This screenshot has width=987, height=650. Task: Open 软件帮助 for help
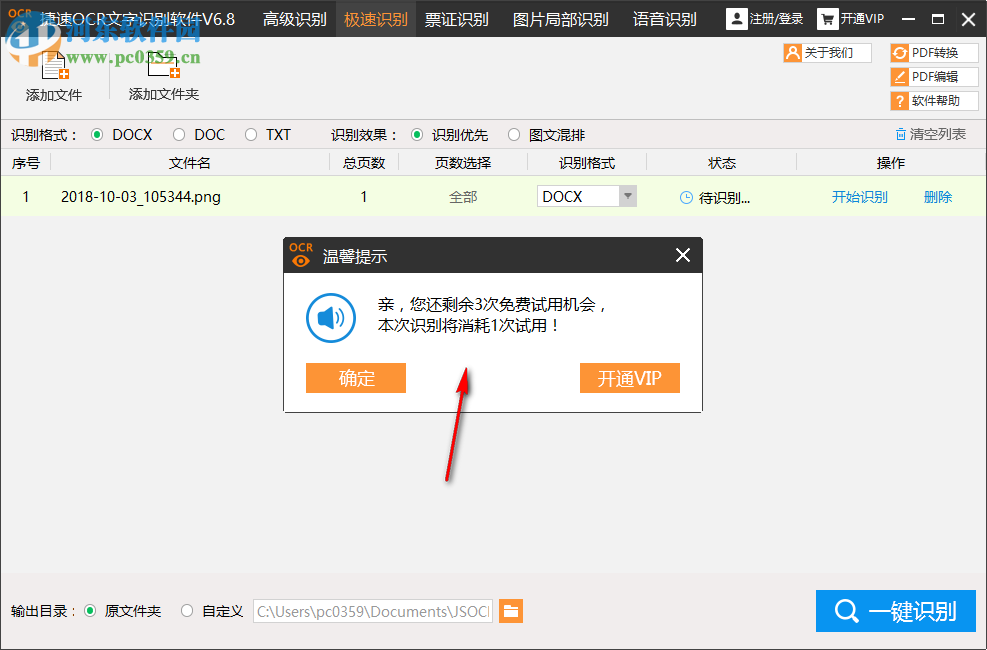point(934,99)
